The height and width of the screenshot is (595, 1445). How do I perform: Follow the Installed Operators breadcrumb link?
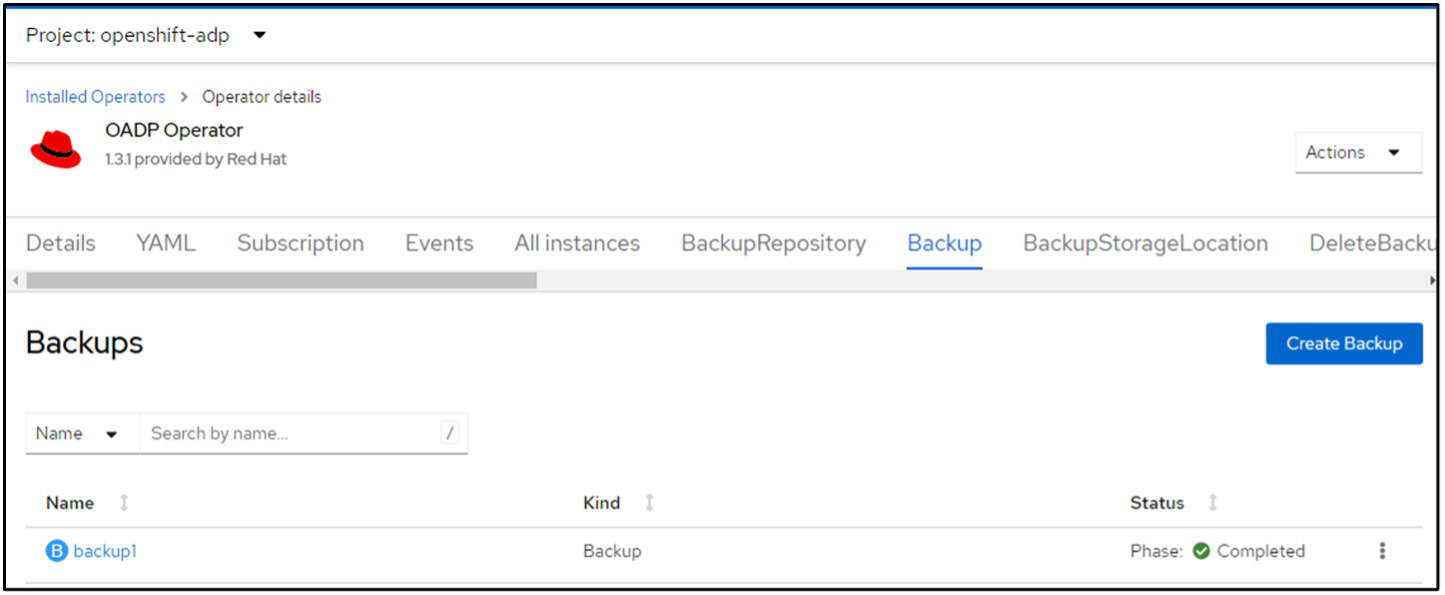click(x=95, y=97)
